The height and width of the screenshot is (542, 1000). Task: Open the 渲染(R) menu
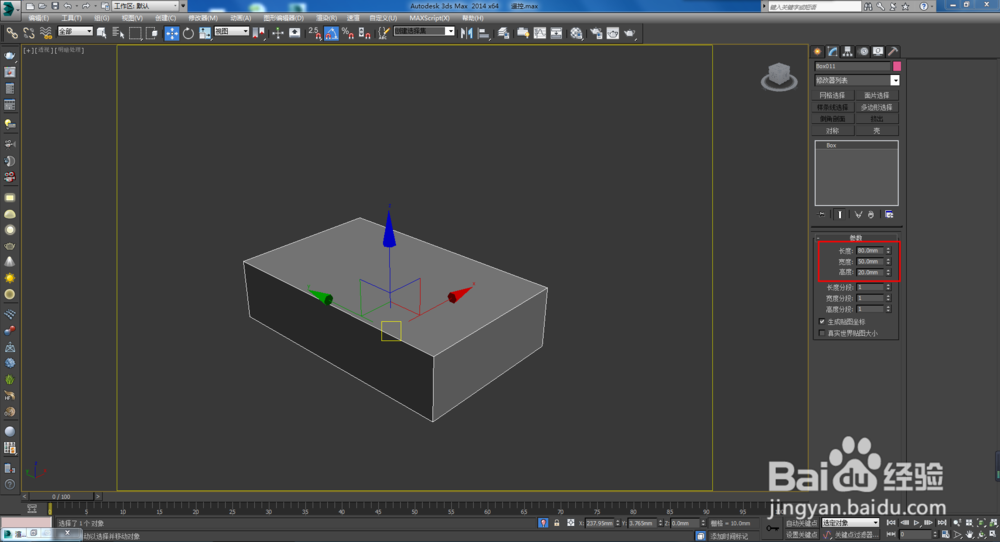(x=327, y=18)
